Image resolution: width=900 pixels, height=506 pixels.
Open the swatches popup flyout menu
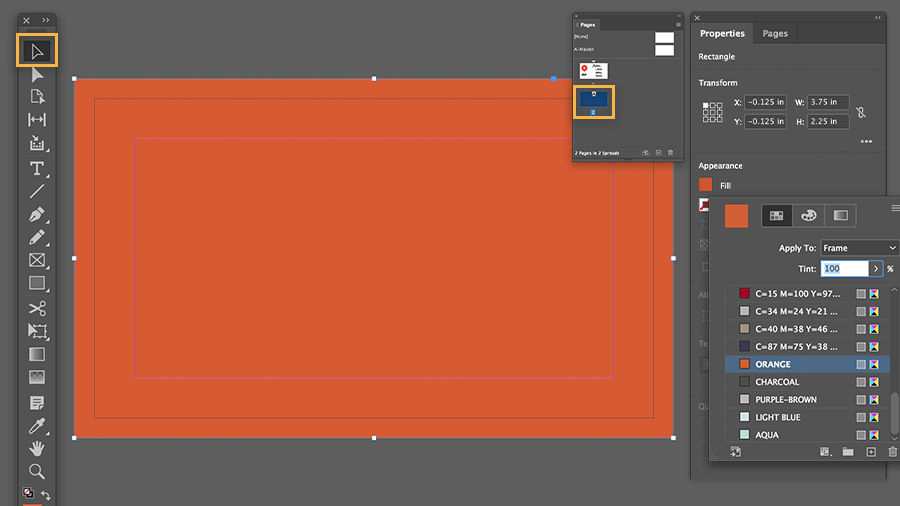[895, 208]
